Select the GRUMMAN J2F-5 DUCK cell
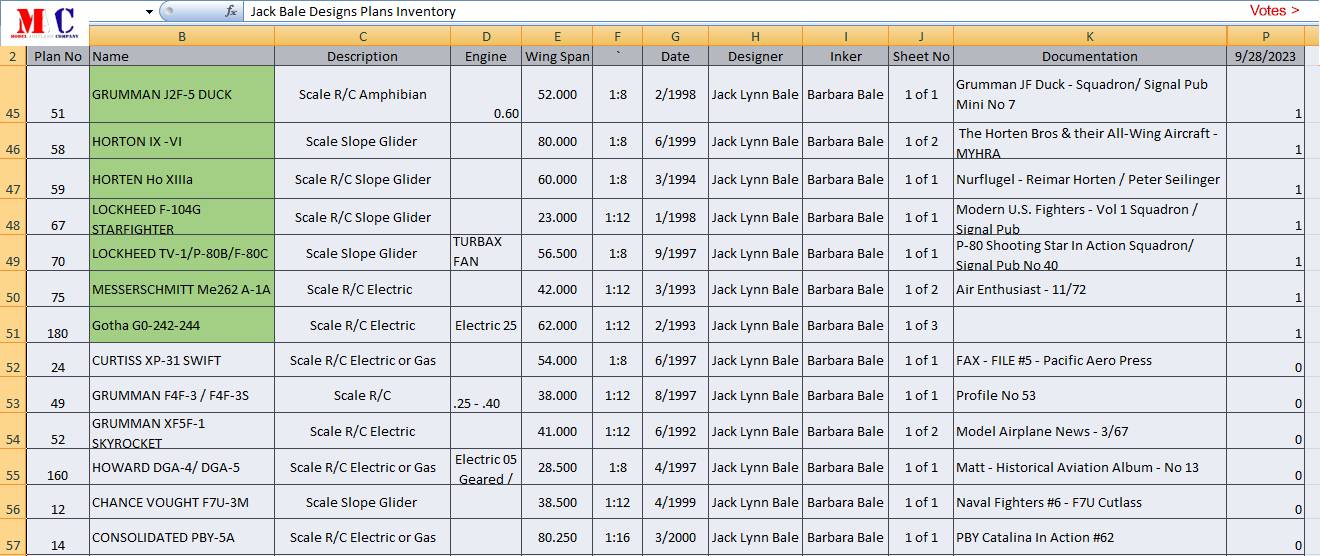 (182, 95)
